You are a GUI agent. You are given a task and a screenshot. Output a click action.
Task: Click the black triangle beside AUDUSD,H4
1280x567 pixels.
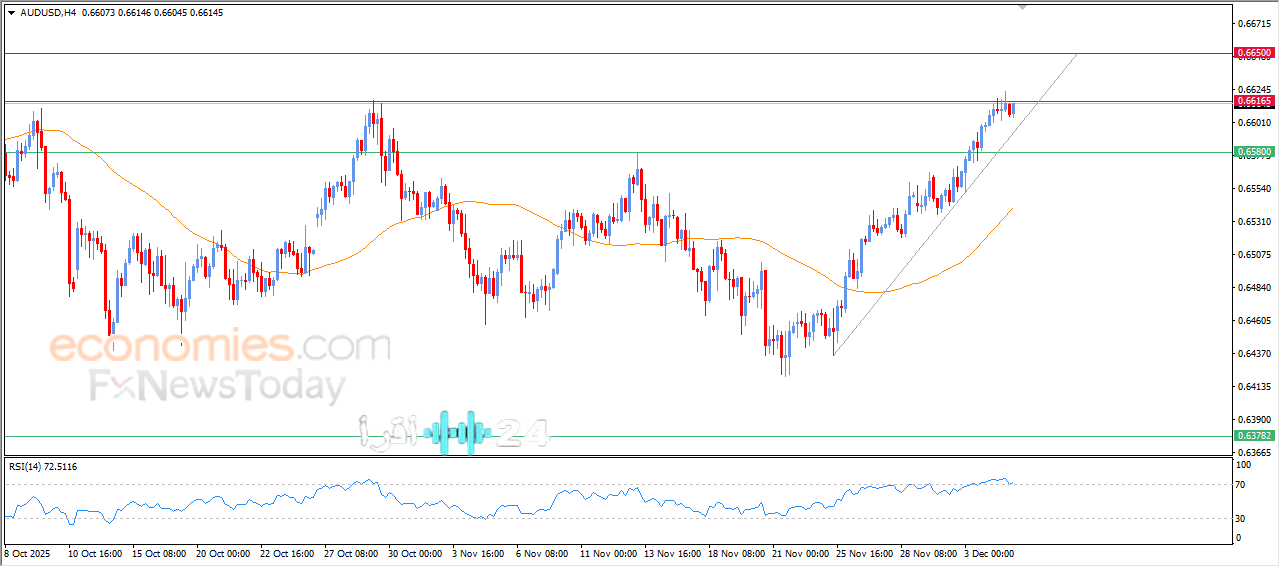tap(11, 13)
